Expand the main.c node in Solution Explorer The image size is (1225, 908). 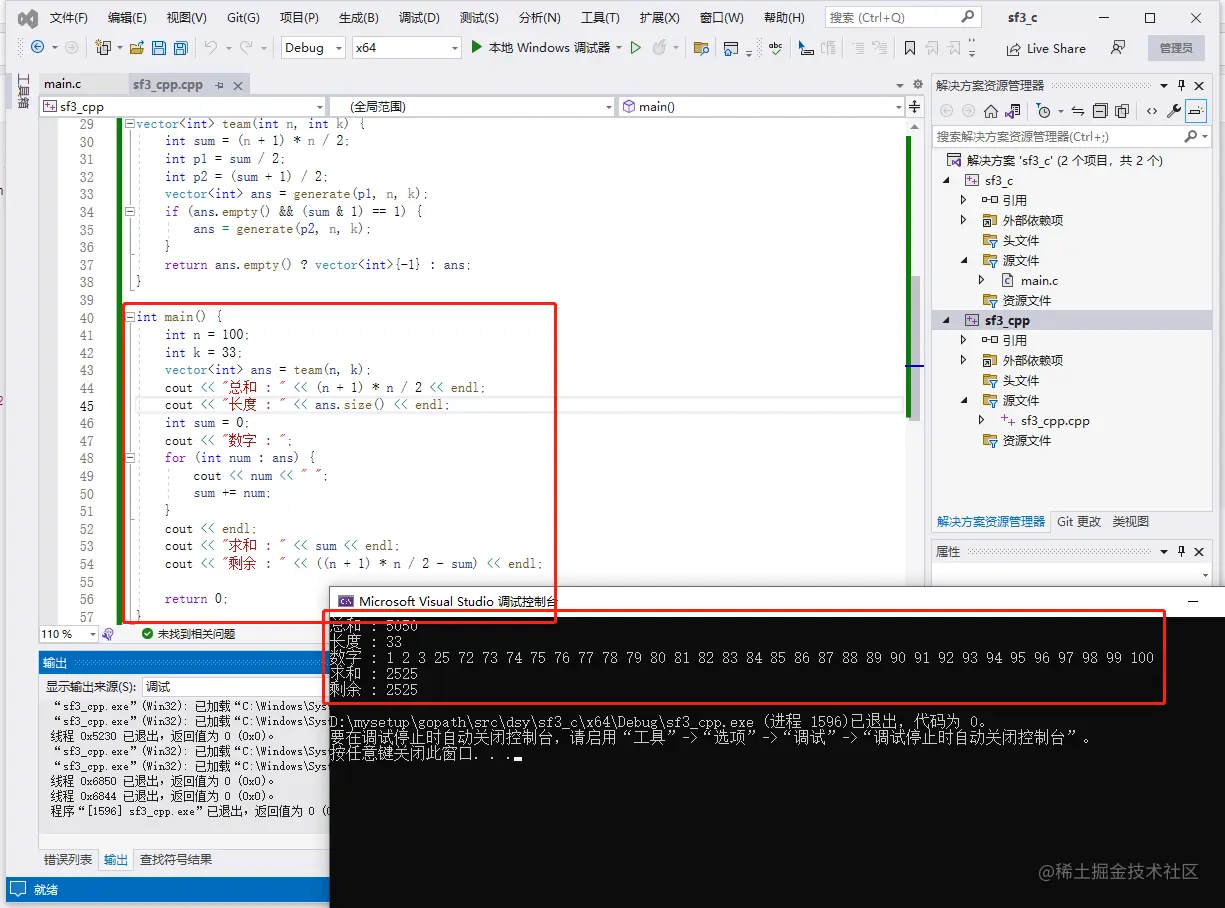click(983, 281)
